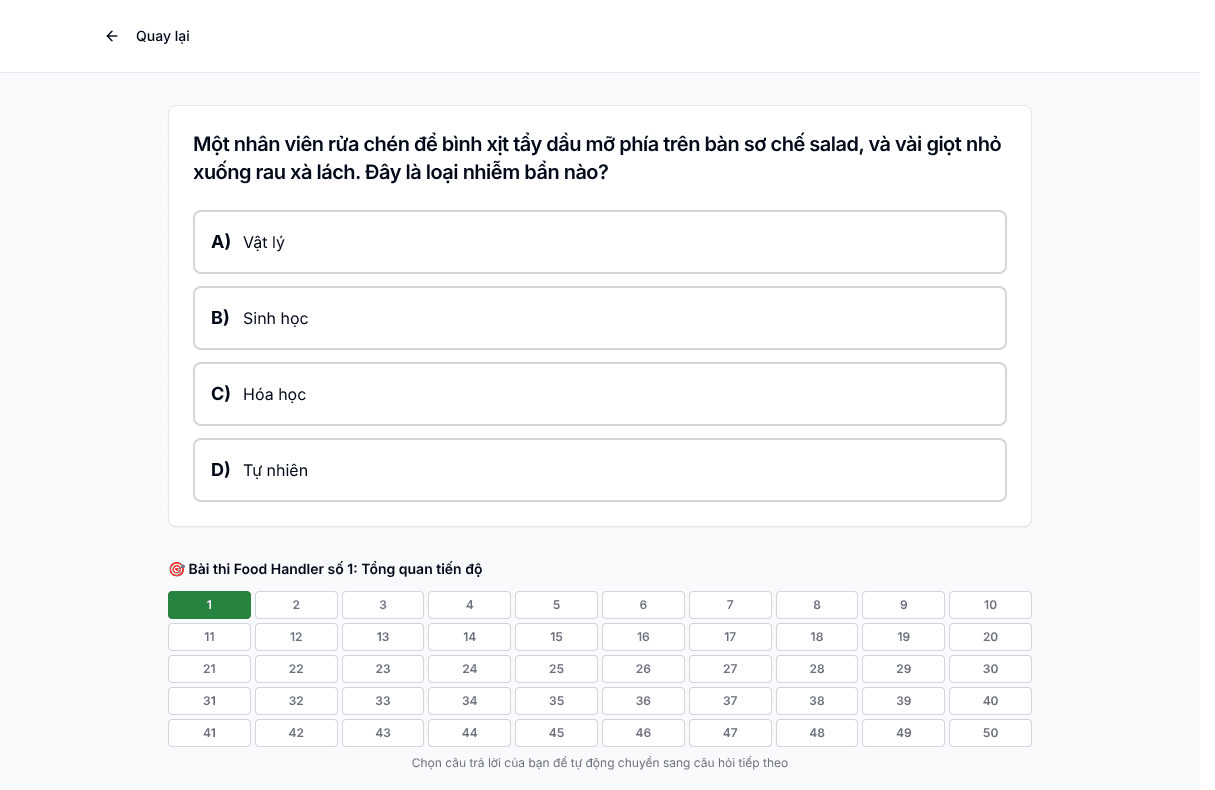Navigate to question 21
1215x790 pixels.
click(209, 669)
